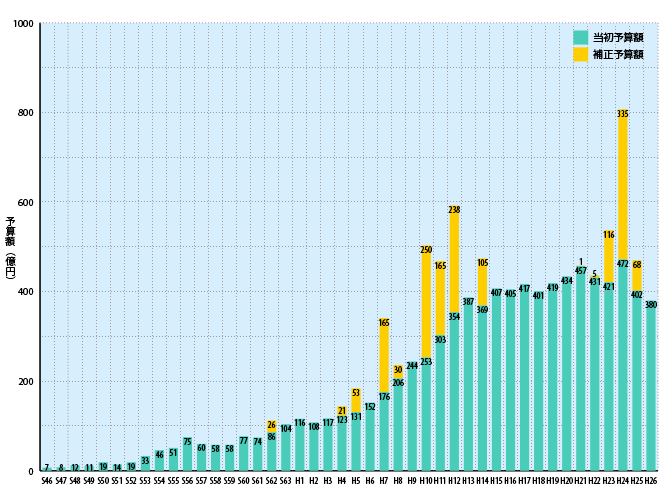
Task: Click the 407 value on the H15 bar
Action: pos(496,293)
